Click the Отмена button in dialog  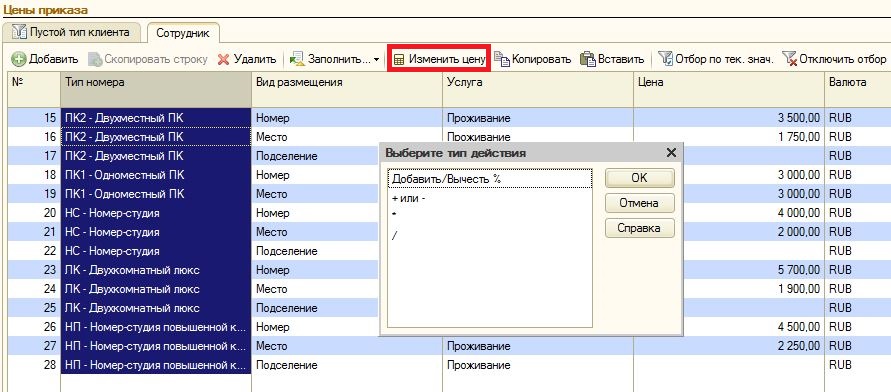point(639,203)
